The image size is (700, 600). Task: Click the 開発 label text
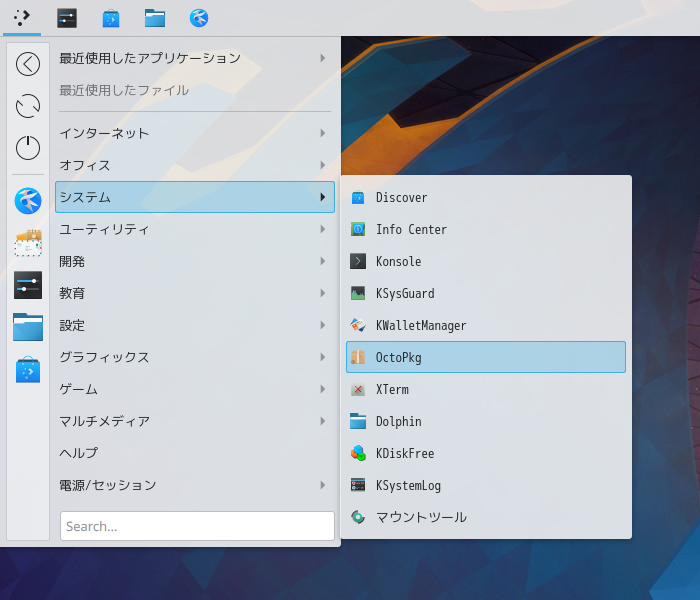(x=72, y=261)
